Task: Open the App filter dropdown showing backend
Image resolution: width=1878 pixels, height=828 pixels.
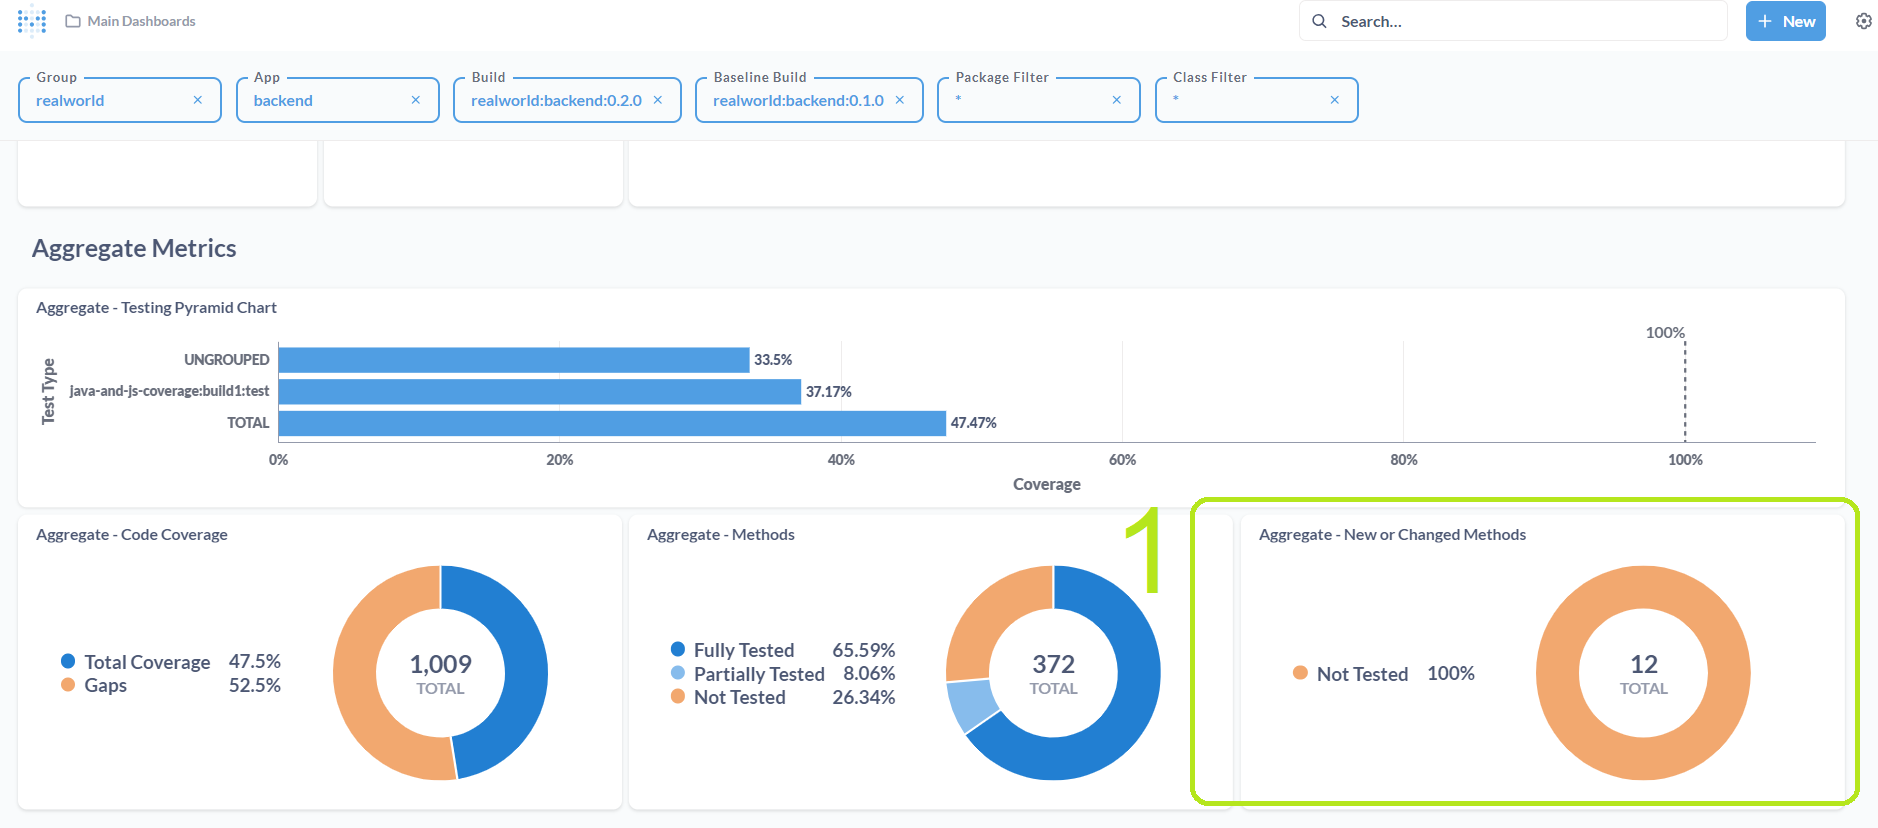Action: tap(338, 100)
